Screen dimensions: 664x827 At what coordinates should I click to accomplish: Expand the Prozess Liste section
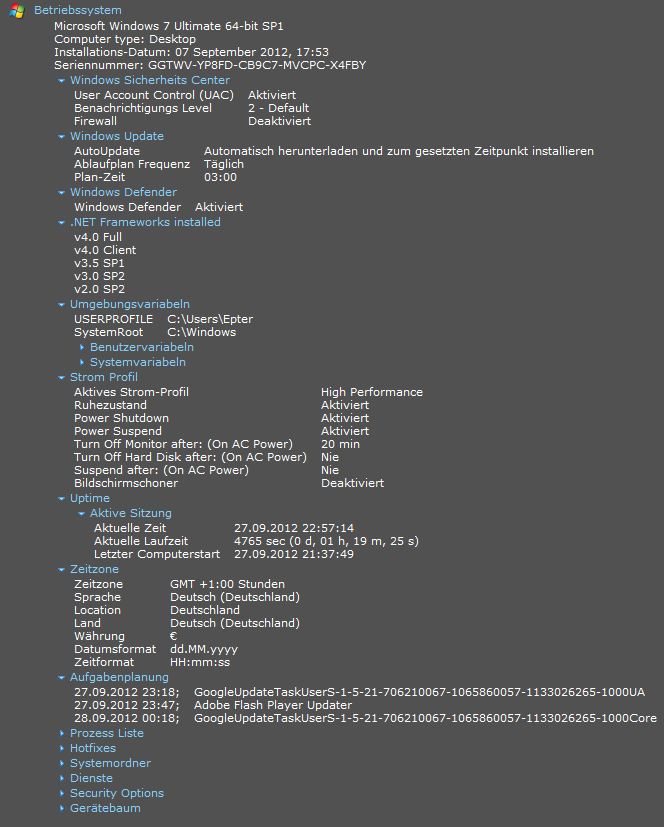tap(107, 733)
